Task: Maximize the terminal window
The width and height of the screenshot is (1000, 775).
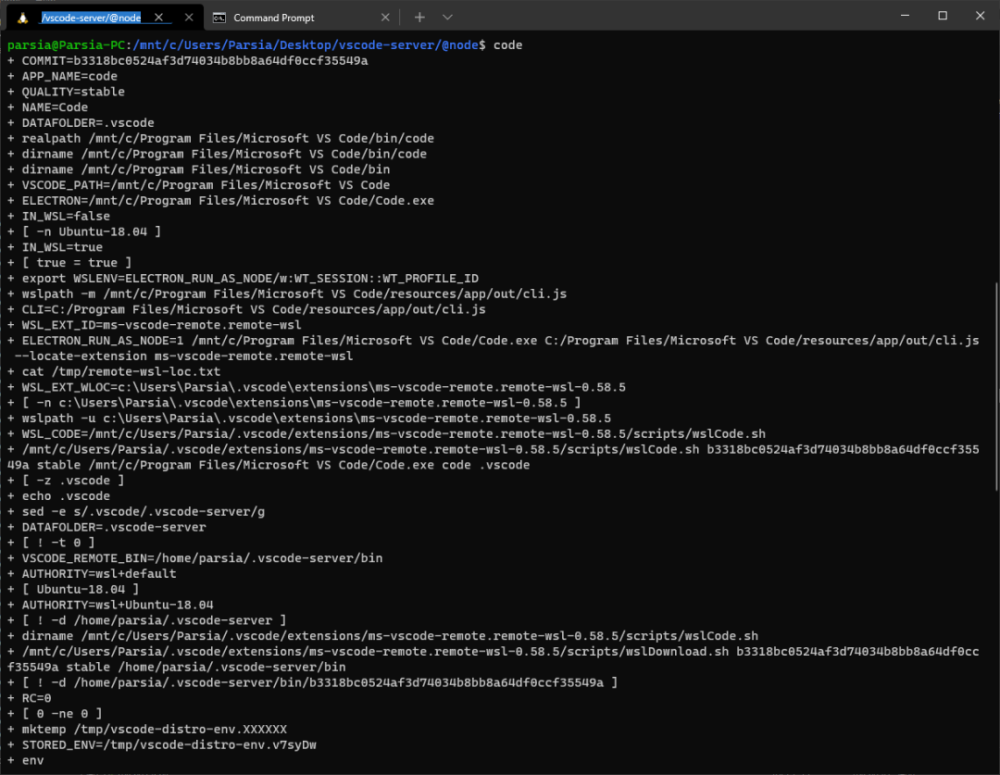Action: (942, 16)
